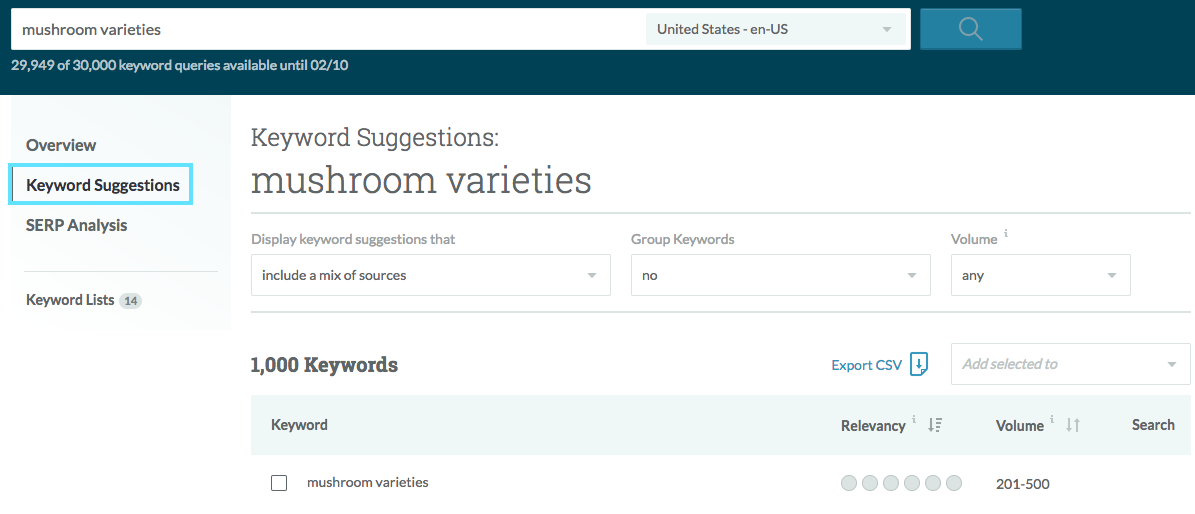The image size is (1195, 514).
Task: Click the Volume column sort arrows
Action: (x=1072, y=425)
